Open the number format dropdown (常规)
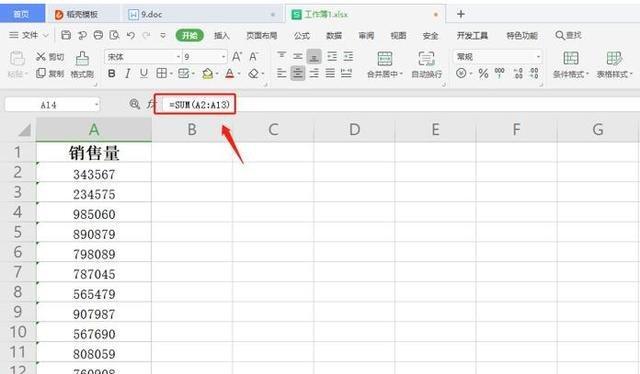640x374 pixels. click(x=538, y=57)
